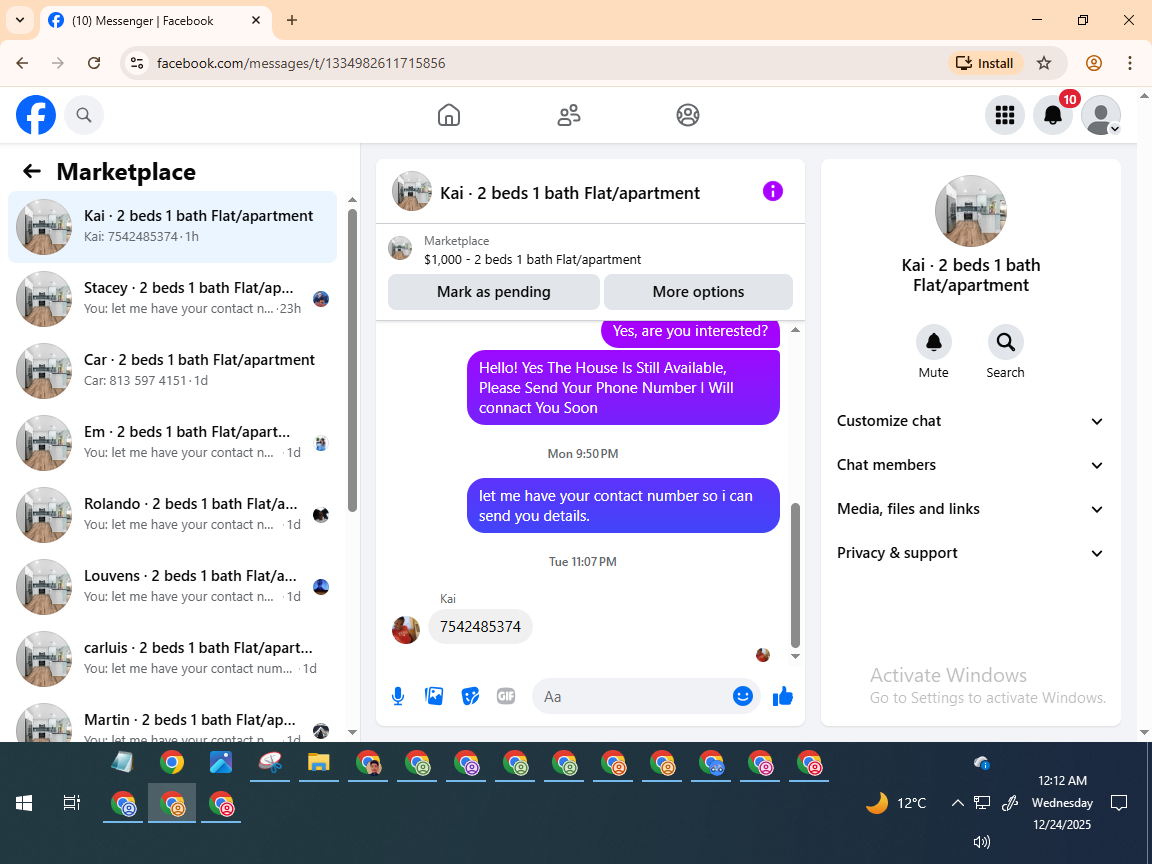Go back using the Marketplace back arrow
1152x864 pixels.
[x=32, y=171]
